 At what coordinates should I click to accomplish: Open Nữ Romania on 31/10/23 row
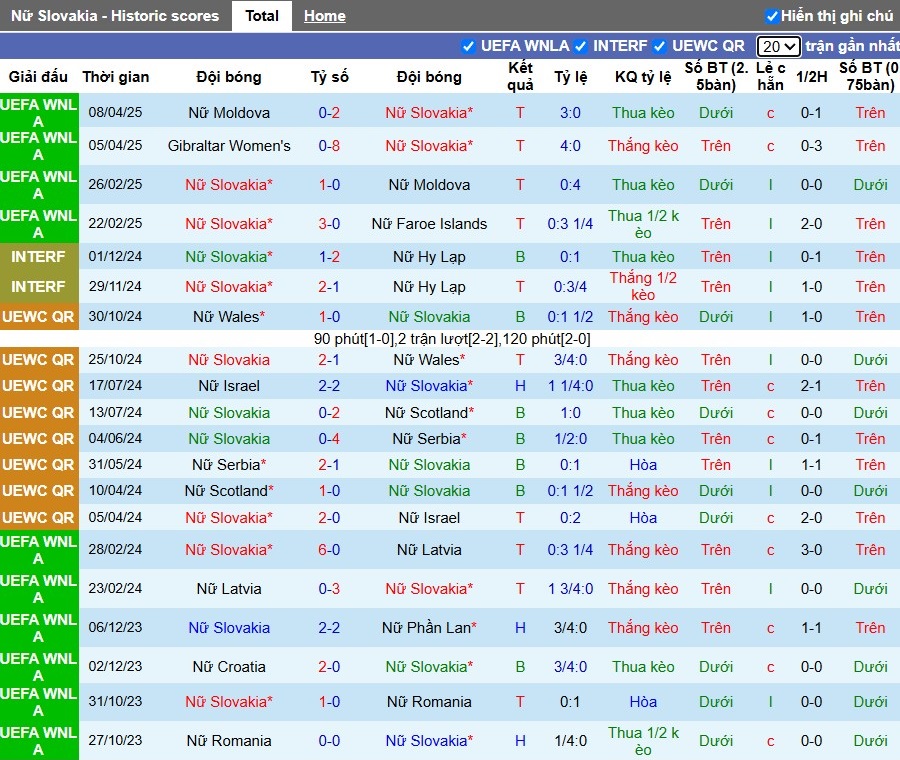coord(429,702)
